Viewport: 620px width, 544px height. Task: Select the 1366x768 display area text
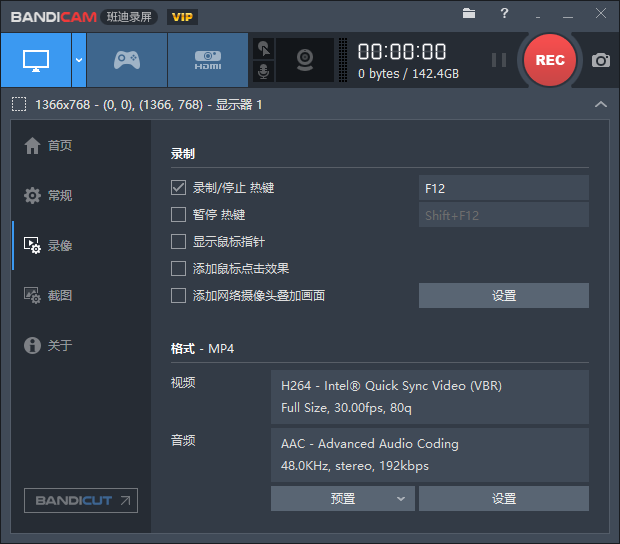(148, 105)
